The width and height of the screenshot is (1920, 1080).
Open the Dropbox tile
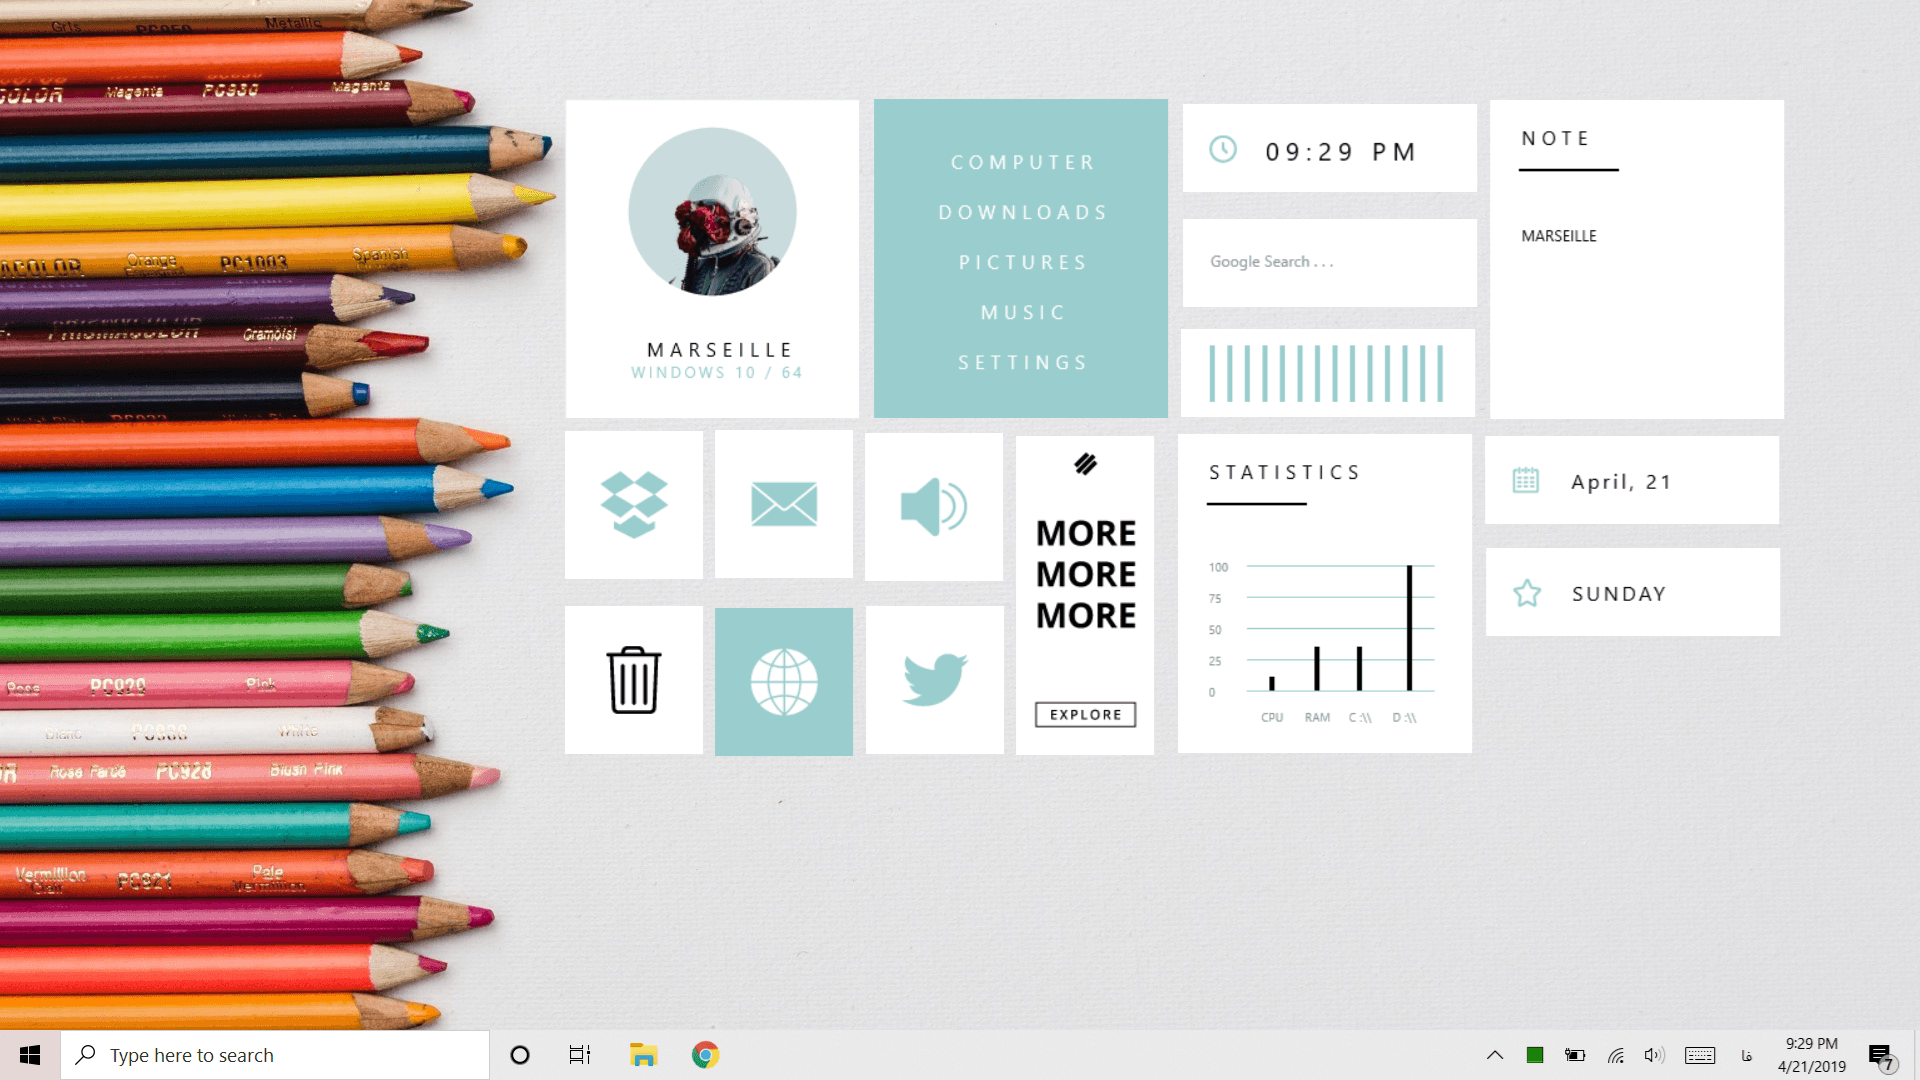634,504
